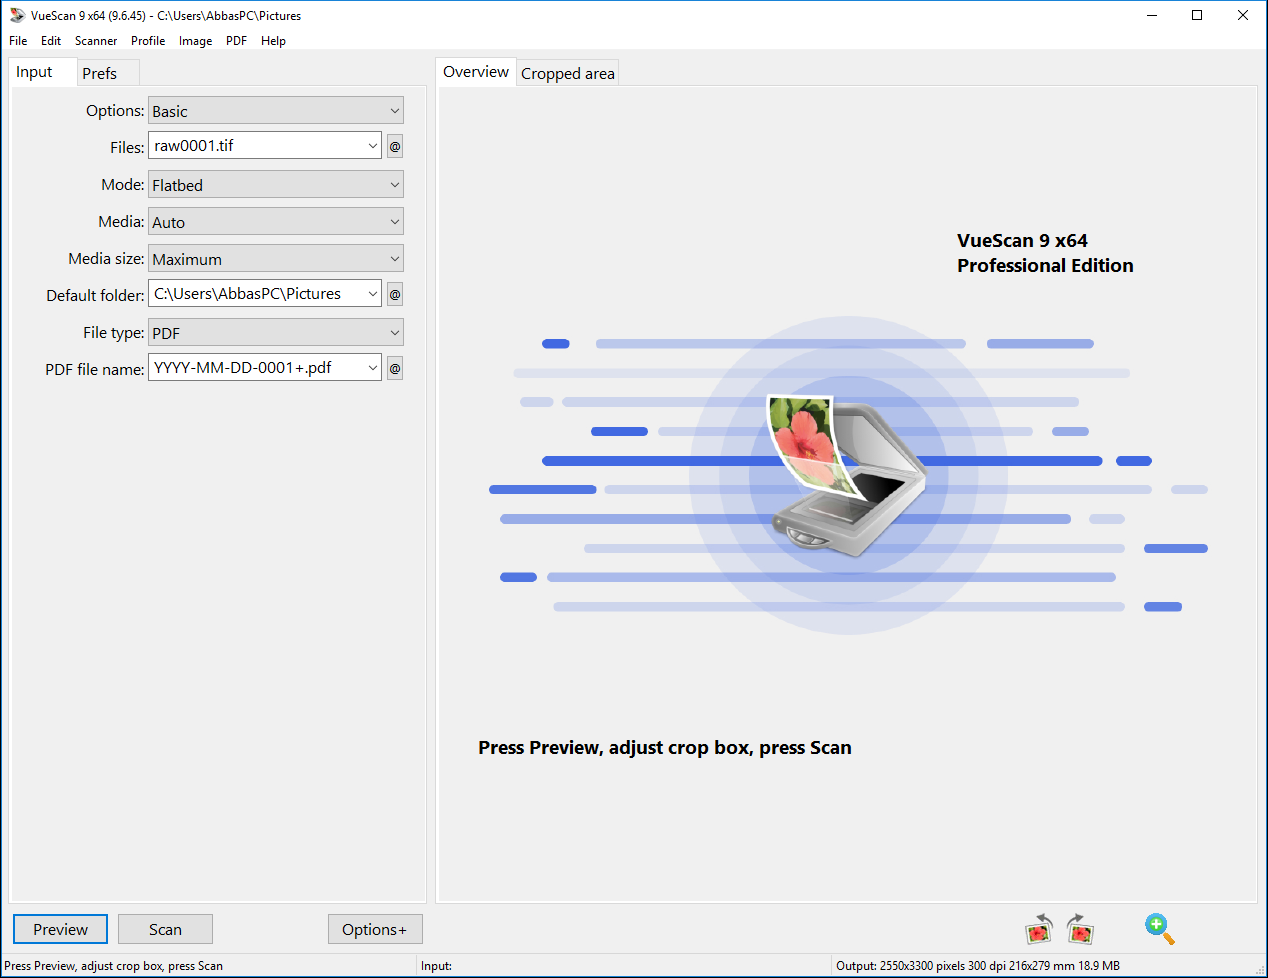Screen dimensions: 1268x978
Task: Click 'VueScan 9 x64 Professional Edition' heading
Action: pyautogui.click(x=1045, y=253)
